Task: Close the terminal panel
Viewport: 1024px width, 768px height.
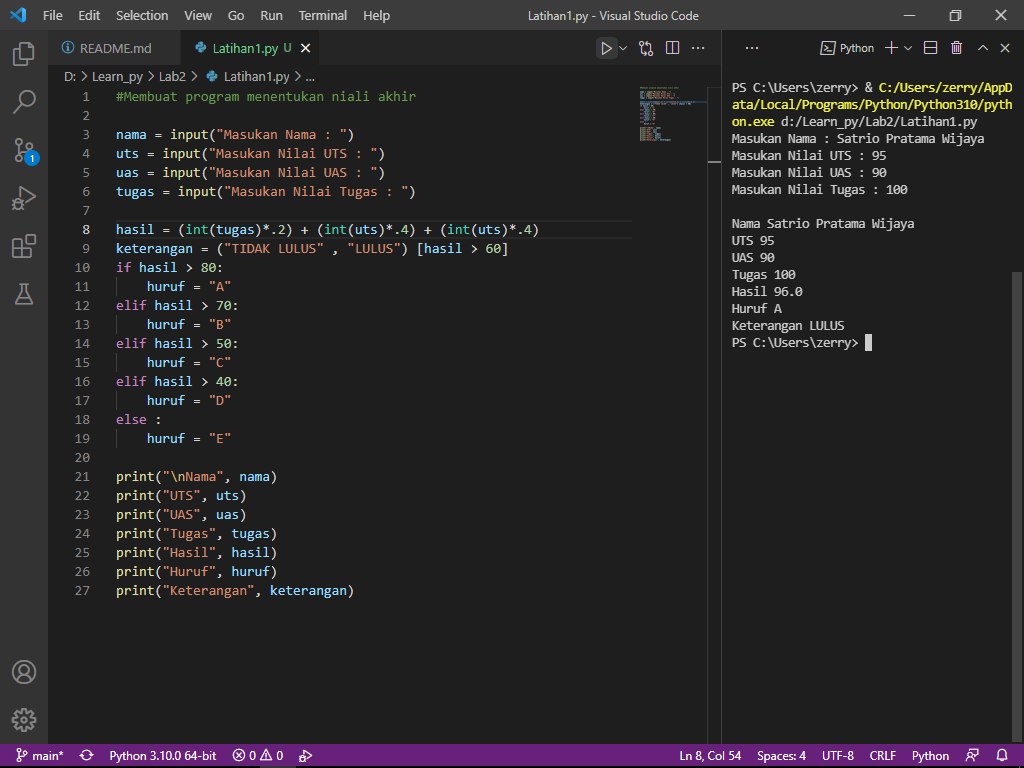Action: [x=1005, y=48]
